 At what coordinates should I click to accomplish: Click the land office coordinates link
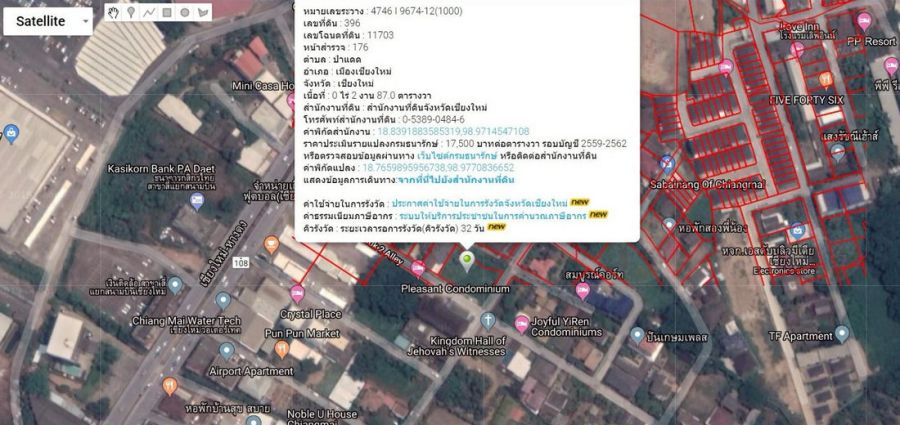pos(453,132)
